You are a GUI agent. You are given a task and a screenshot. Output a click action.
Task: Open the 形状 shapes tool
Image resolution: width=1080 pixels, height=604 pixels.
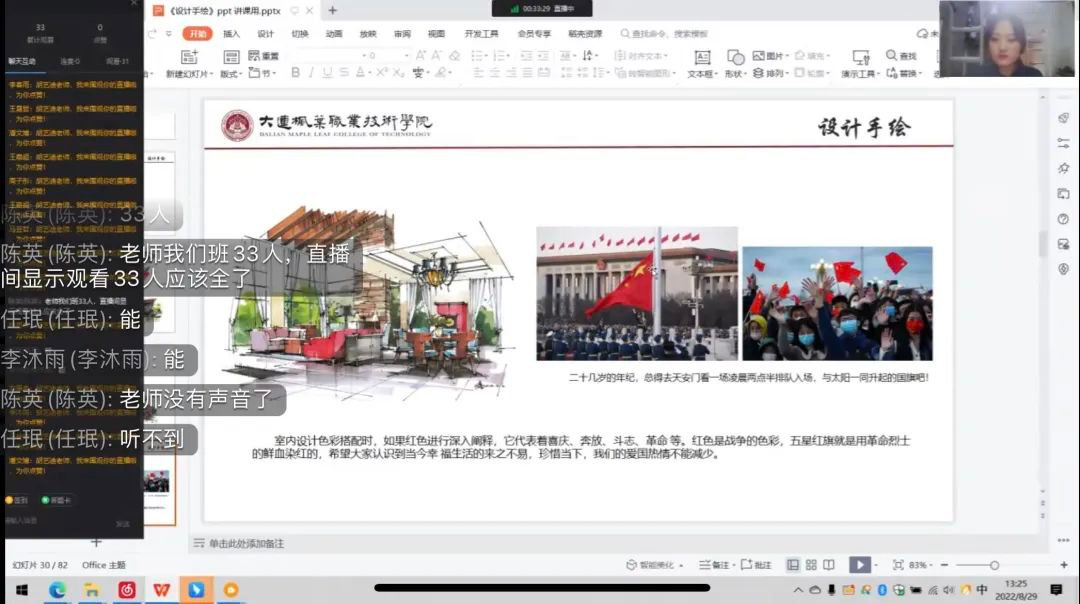point(735,57)
